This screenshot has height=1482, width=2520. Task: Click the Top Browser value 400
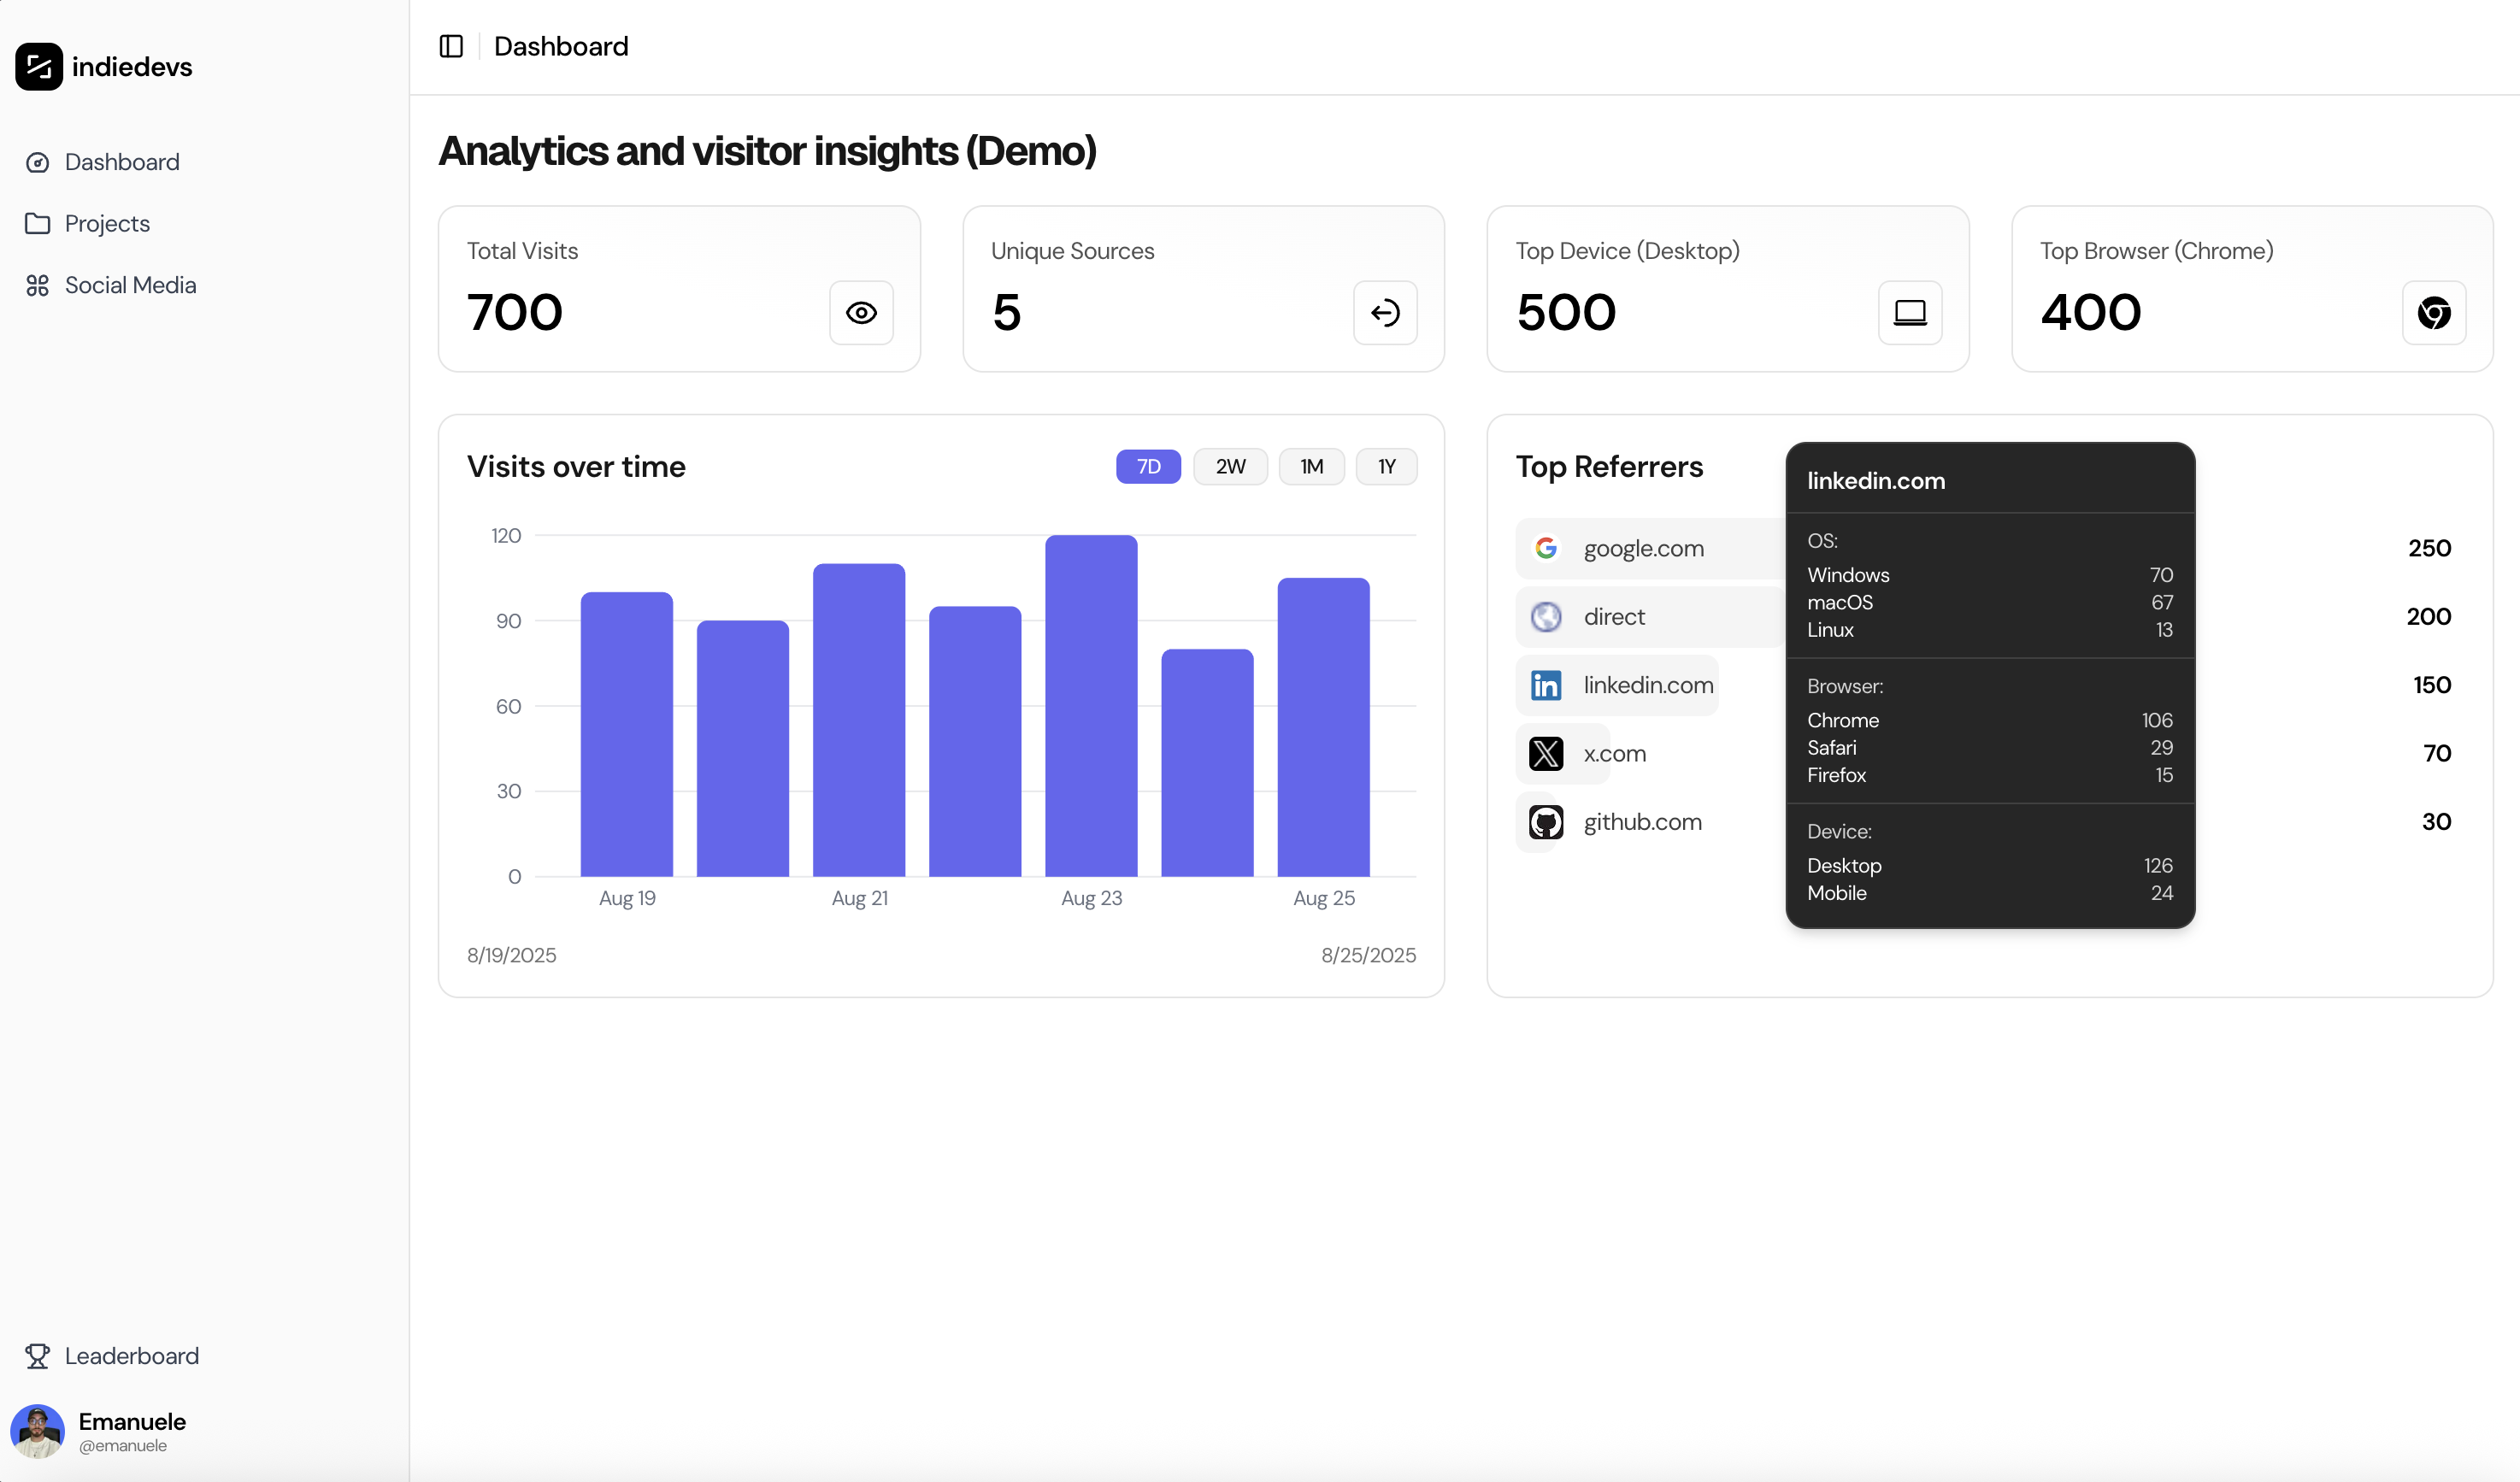[x=2091, y=312]
